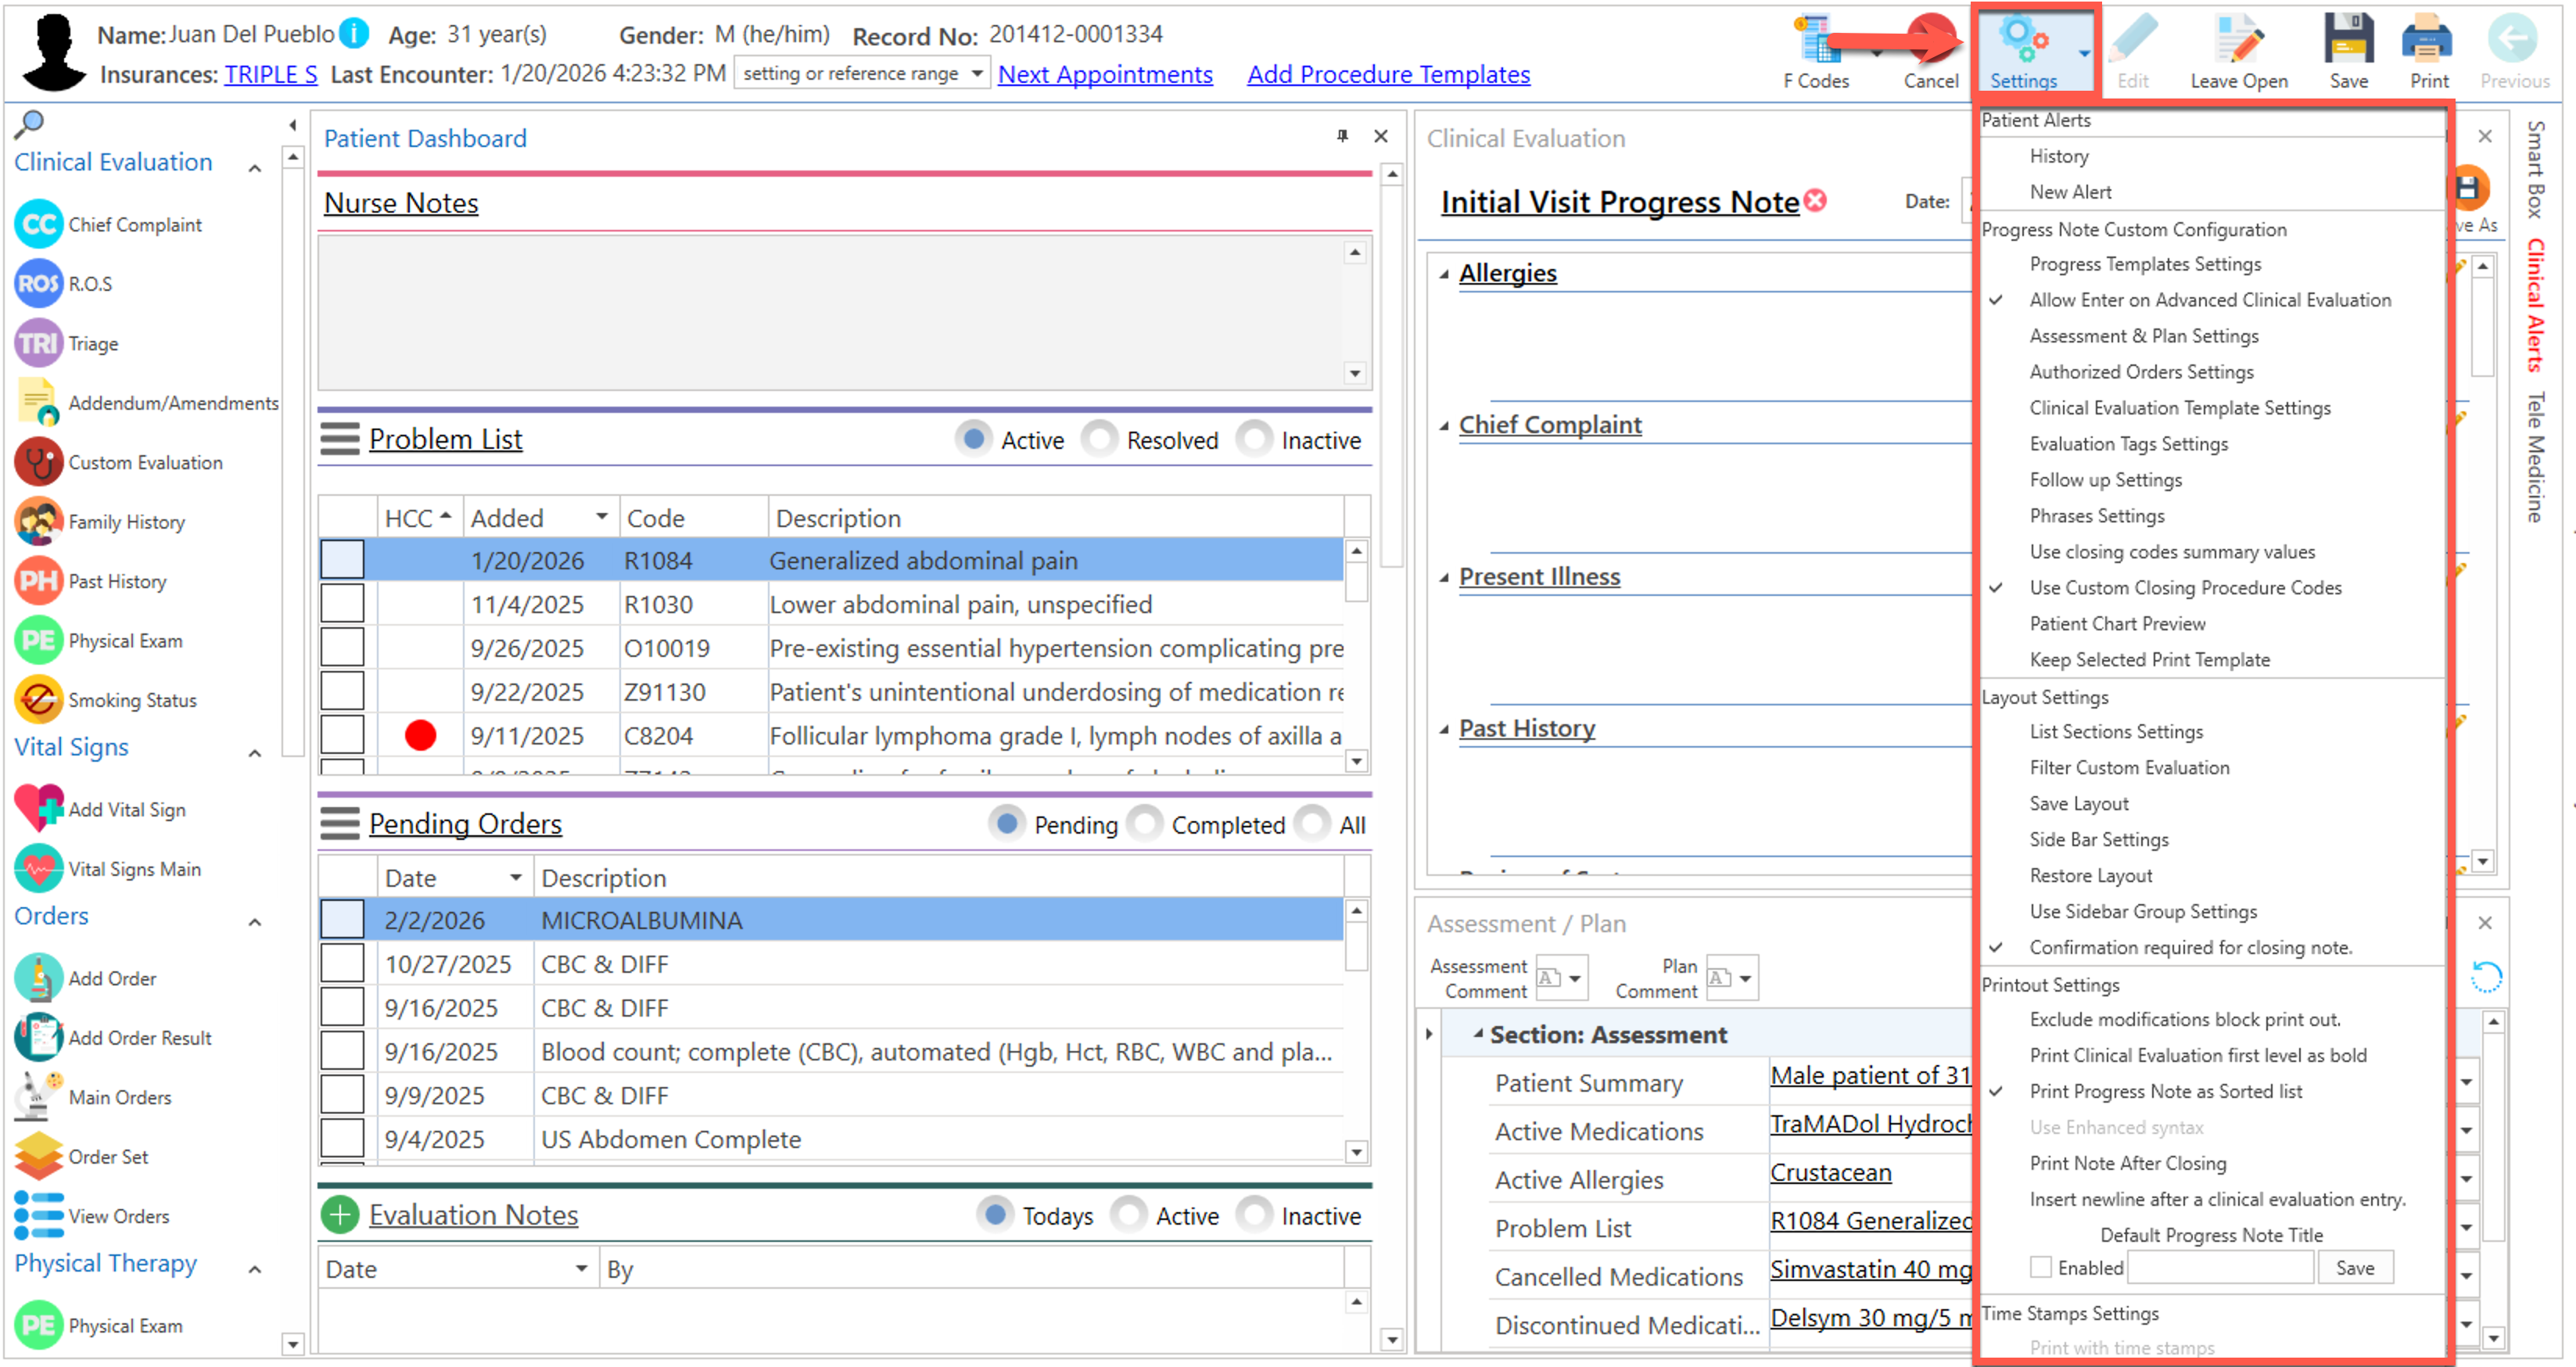Collapse the Allergies section triangle
The width and height of the screenshot is (2576, 1367).
pos(1444,274)
